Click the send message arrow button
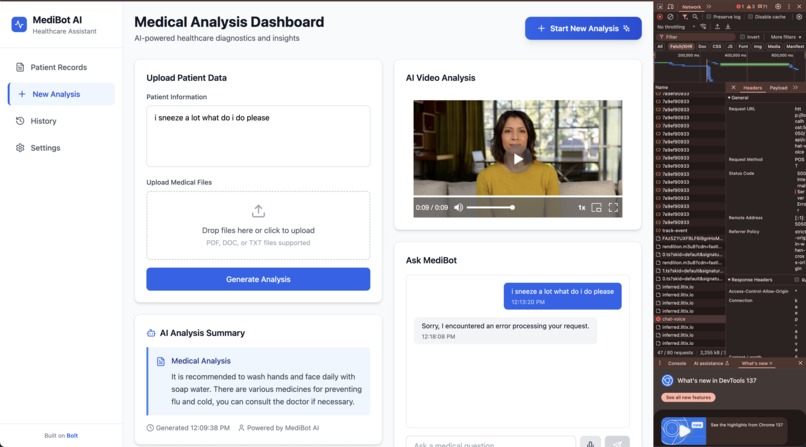The height and width of the screenshot is (447, 806). [x=617, y=443]
